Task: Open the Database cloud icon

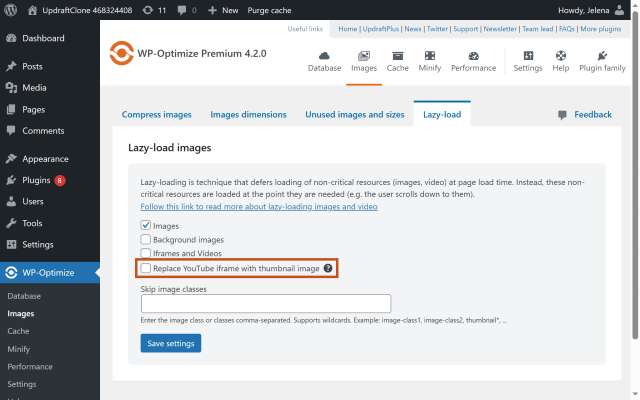Action: pyautogui.click(x=324, y=56)
